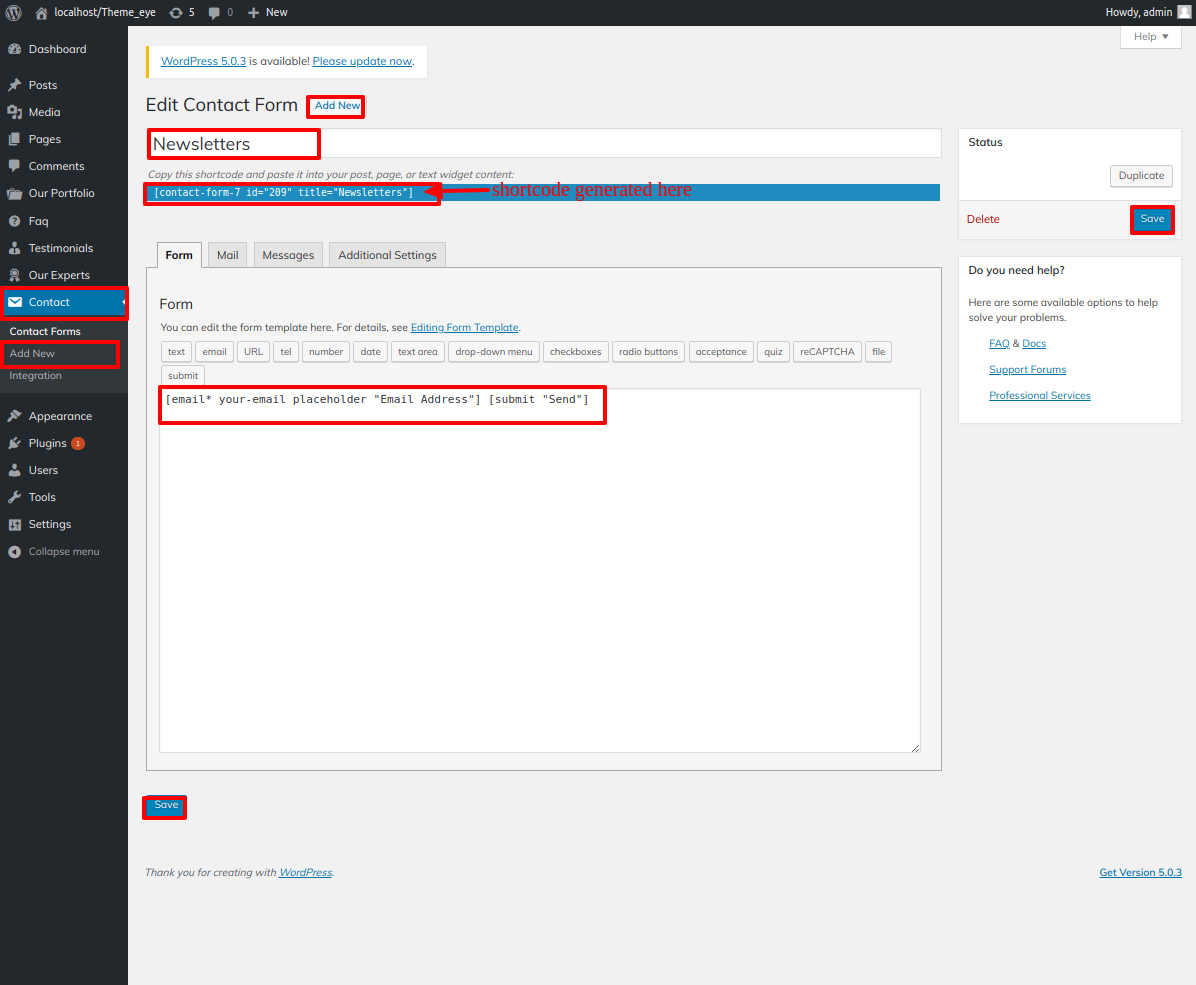This screenshot has height=985, width=1196.
Task: Click inside the form template textarea
Action: tap(540, 570)
